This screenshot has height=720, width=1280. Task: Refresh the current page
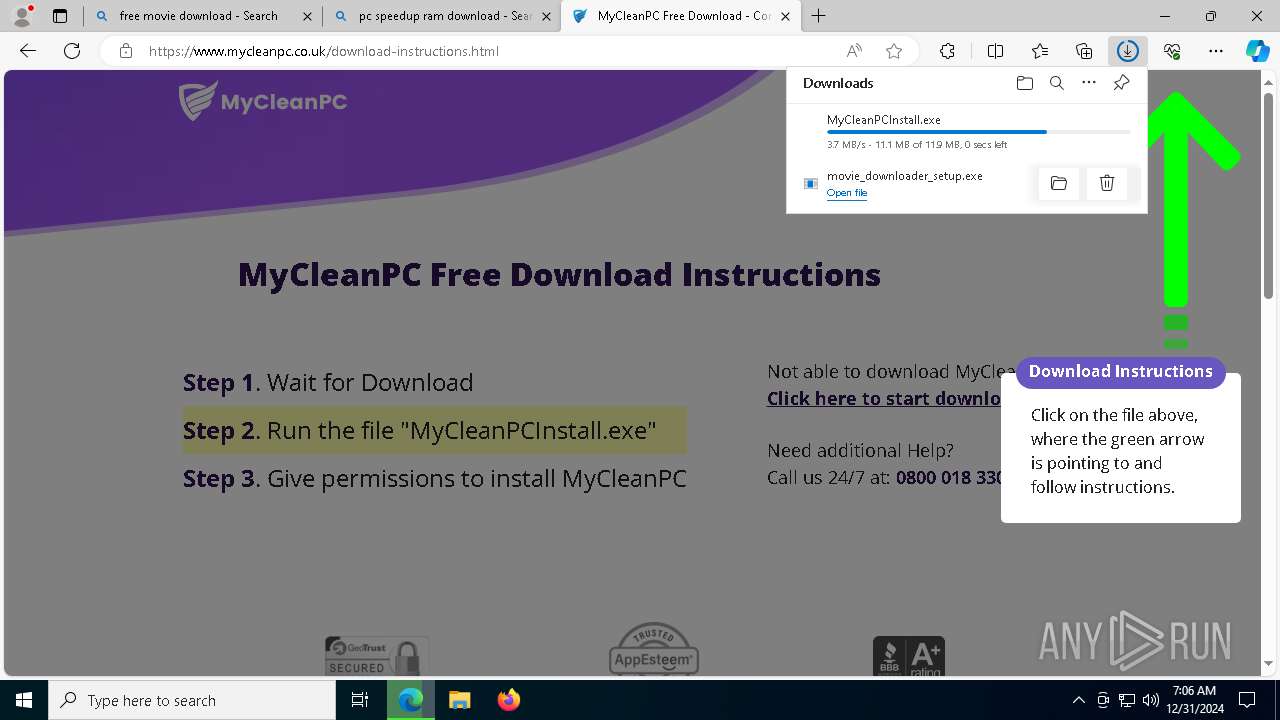(72, 51)
